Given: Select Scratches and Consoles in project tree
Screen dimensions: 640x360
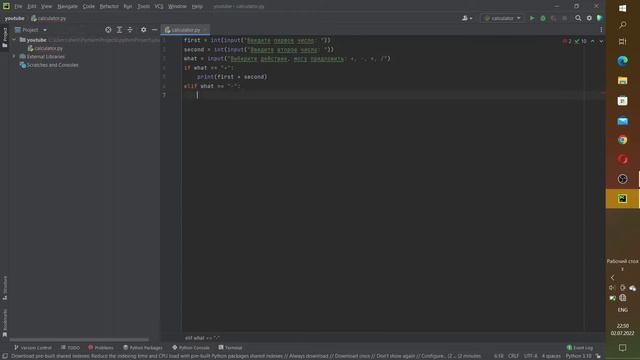Looking at the screenshot, I should point(49,65).
